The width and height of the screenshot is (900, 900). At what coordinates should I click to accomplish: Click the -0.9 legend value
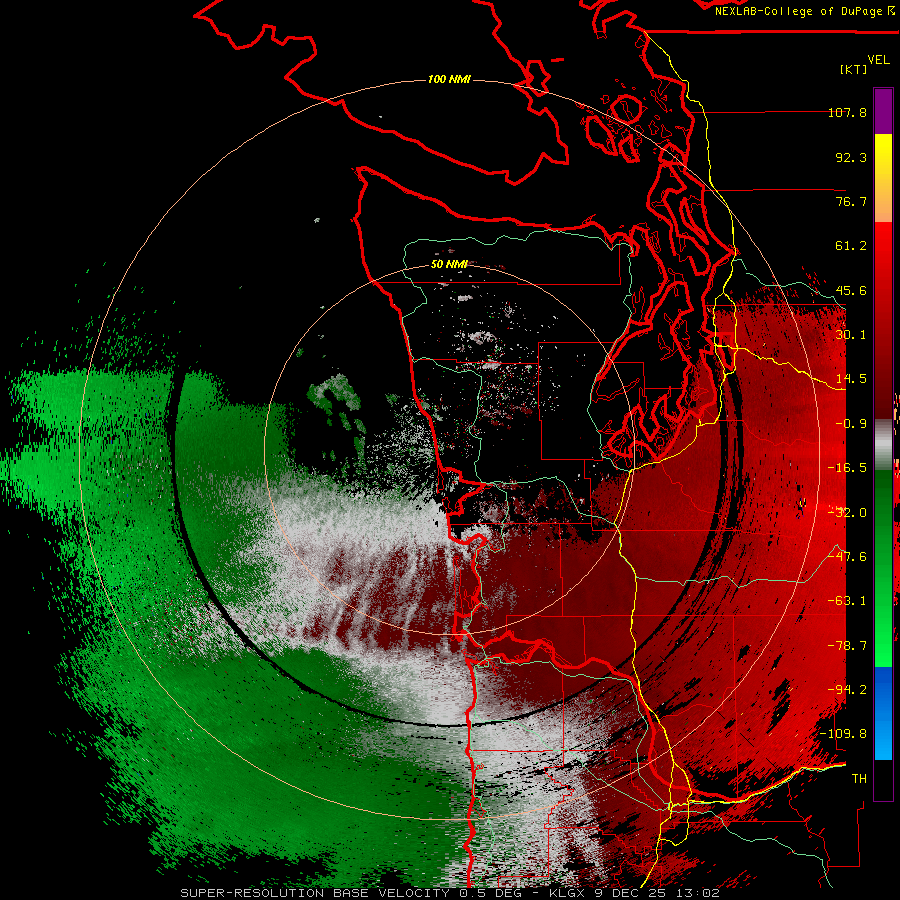click(851, 424)
